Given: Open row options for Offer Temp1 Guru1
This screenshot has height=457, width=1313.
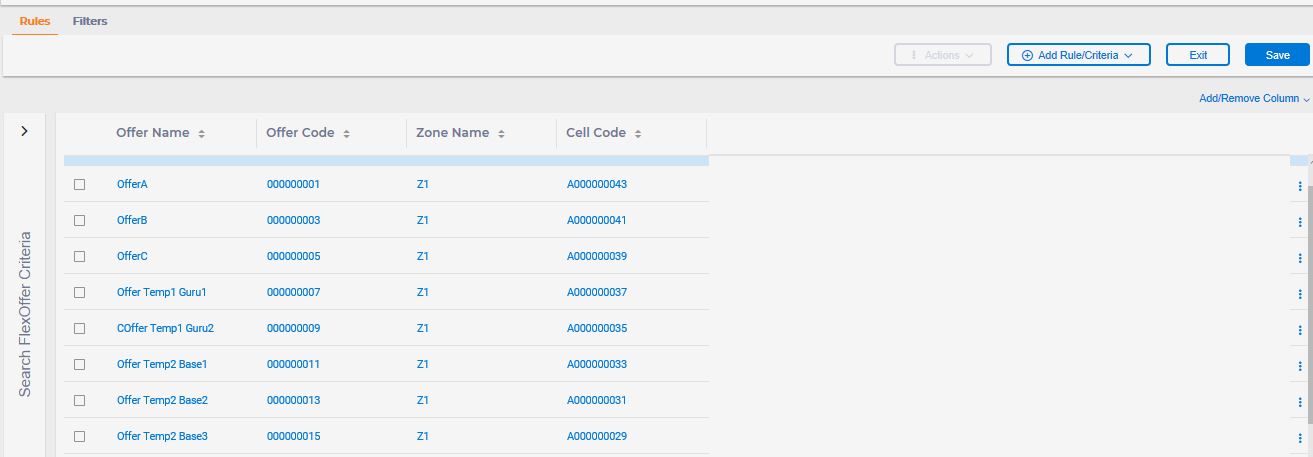Looking at the screenshot, I should point(1299,293).
